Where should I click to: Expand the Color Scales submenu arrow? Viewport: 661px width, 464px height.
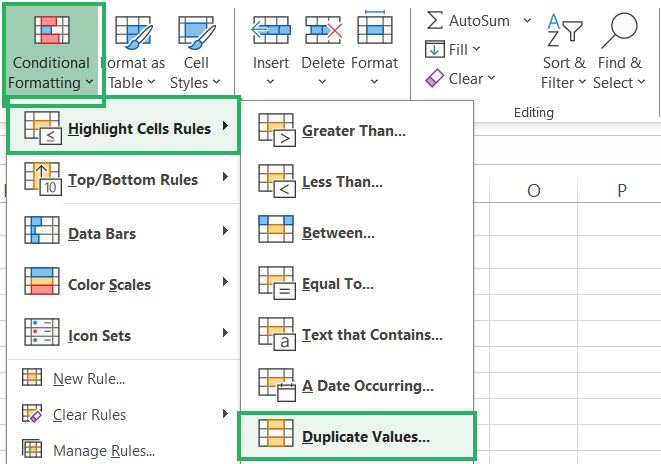[226, 282]
